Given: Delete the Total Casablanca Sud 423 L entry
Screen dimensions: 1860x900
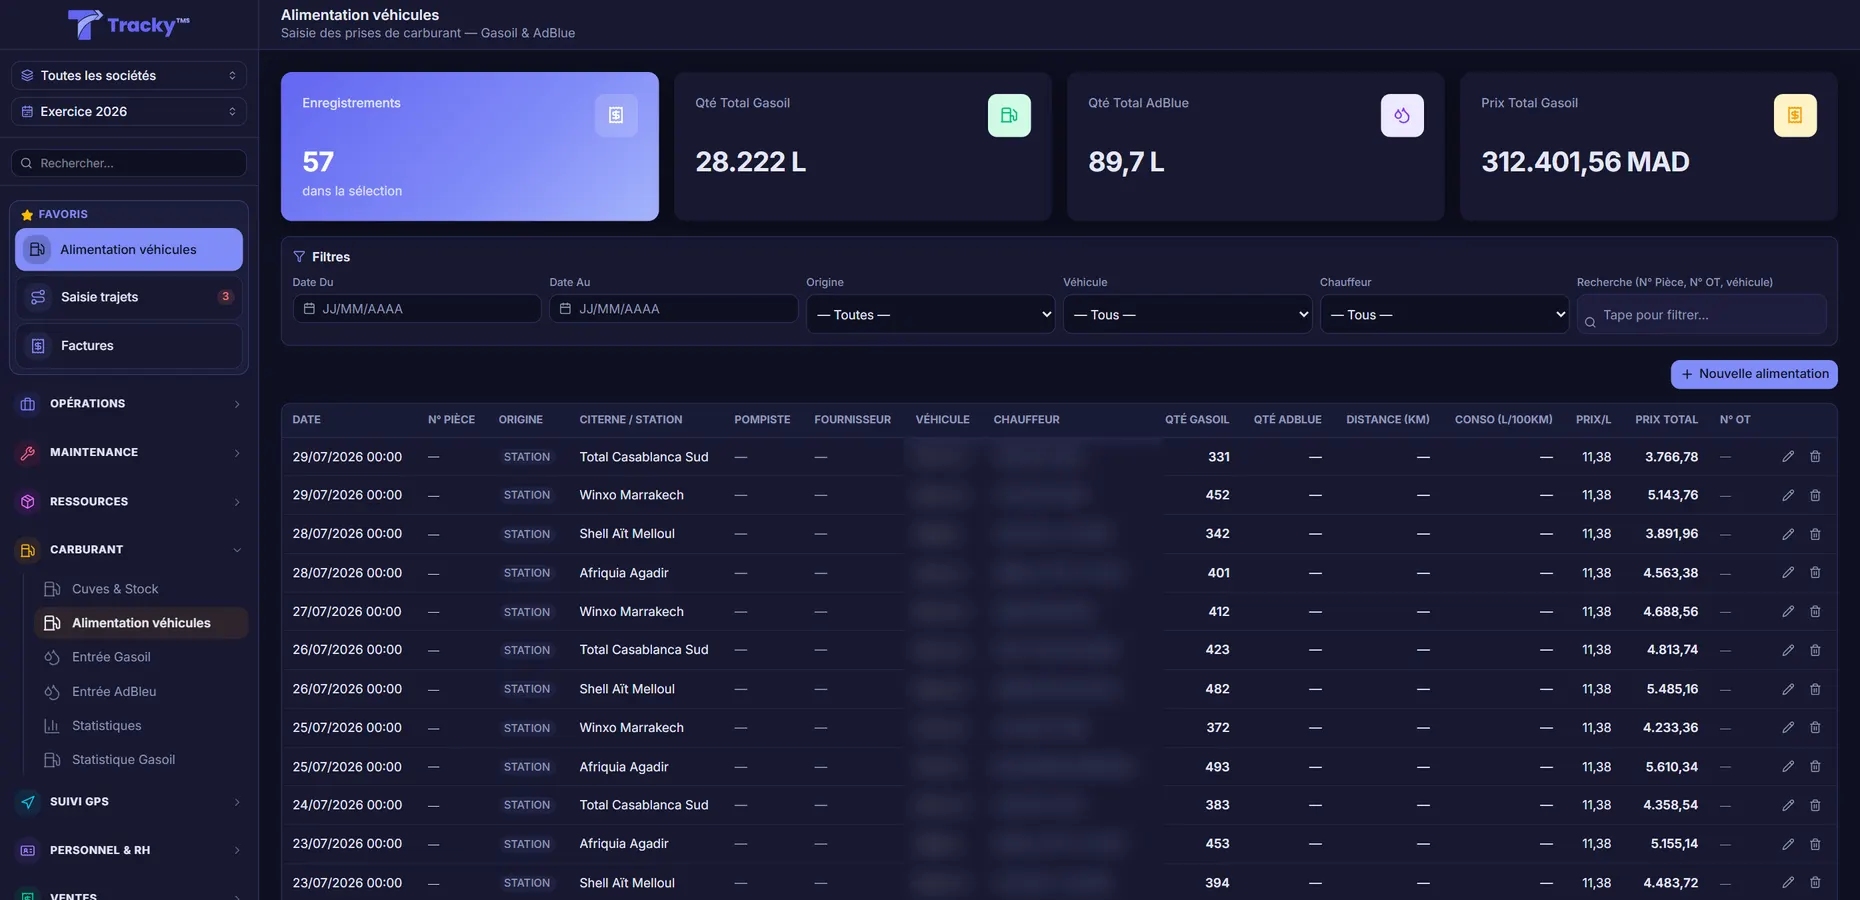Looking at the screenshot, I should pyautogui.click(x=1815, y=650).
